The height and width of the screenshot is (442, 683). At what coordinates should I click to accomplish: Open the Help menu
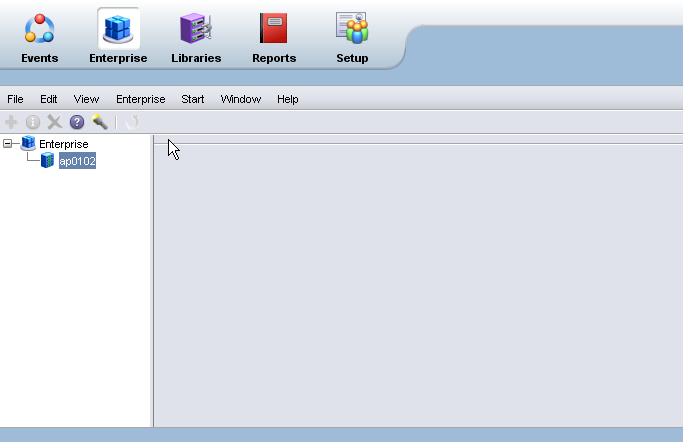(x=287, y=99)
